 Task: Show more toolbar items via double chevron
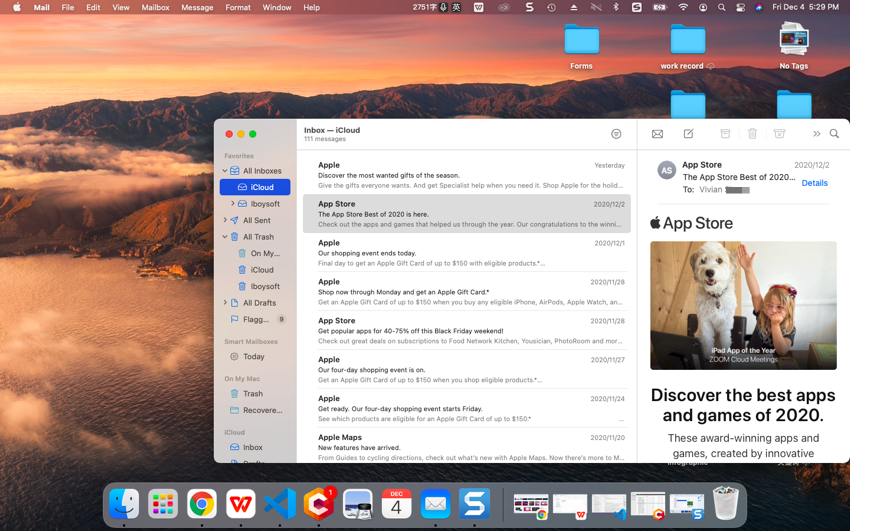(816, 134)
